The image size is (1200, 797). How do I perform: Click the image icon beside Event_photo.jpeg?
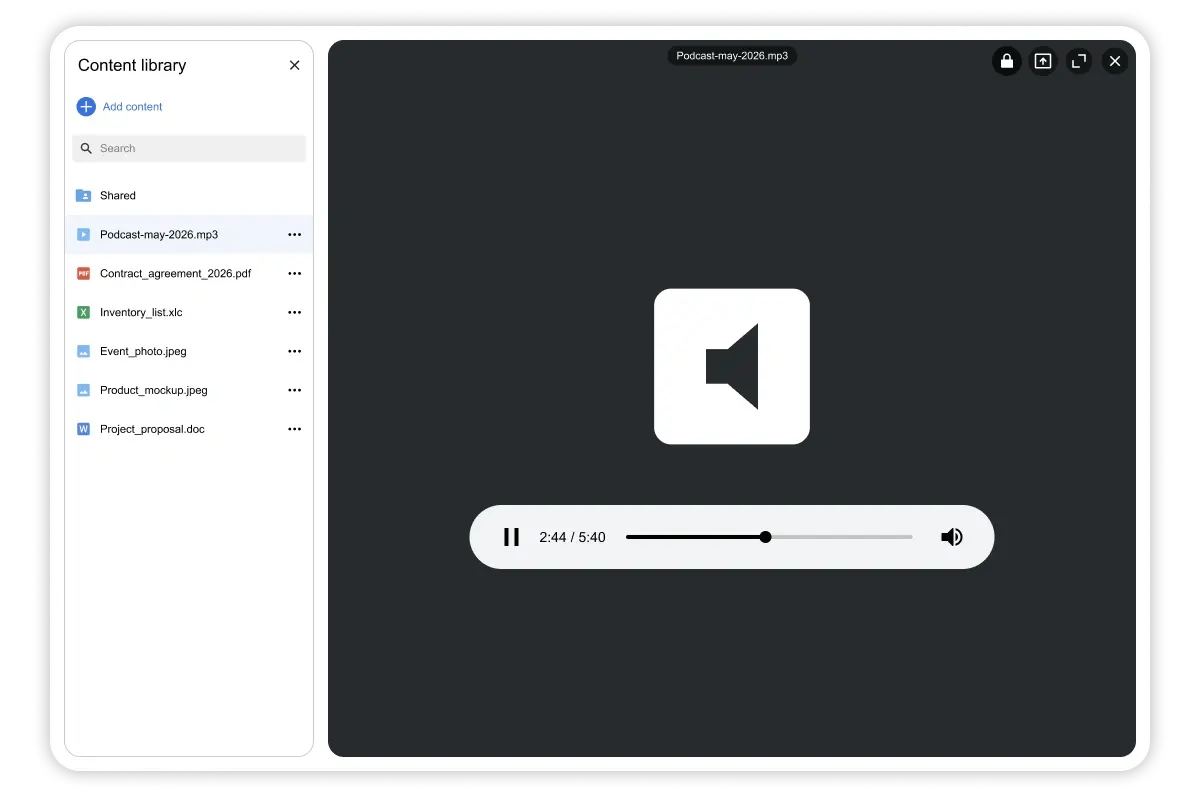click(x=84, y=351)
